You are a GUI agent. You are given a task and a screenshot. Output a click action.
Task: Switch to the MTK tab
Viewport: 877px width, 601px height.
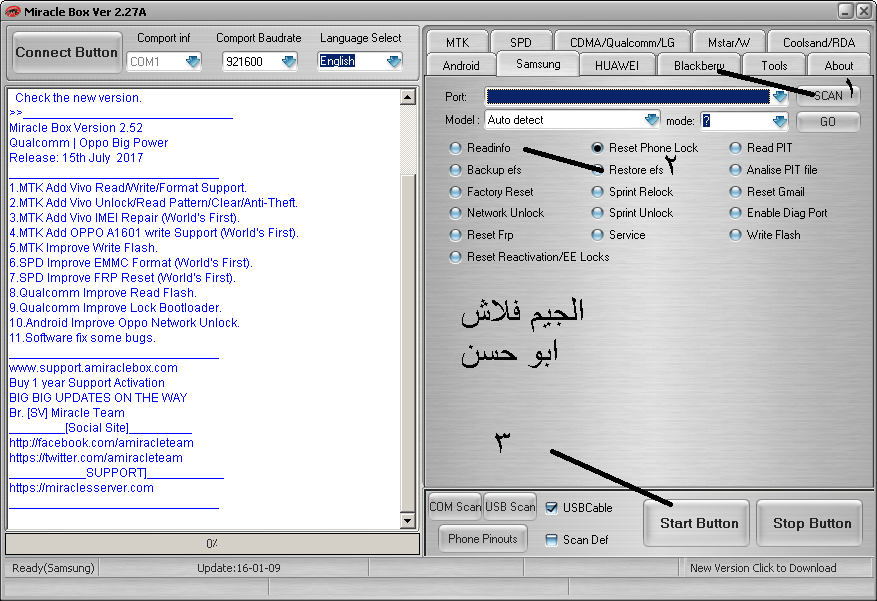tap(458, 42)
